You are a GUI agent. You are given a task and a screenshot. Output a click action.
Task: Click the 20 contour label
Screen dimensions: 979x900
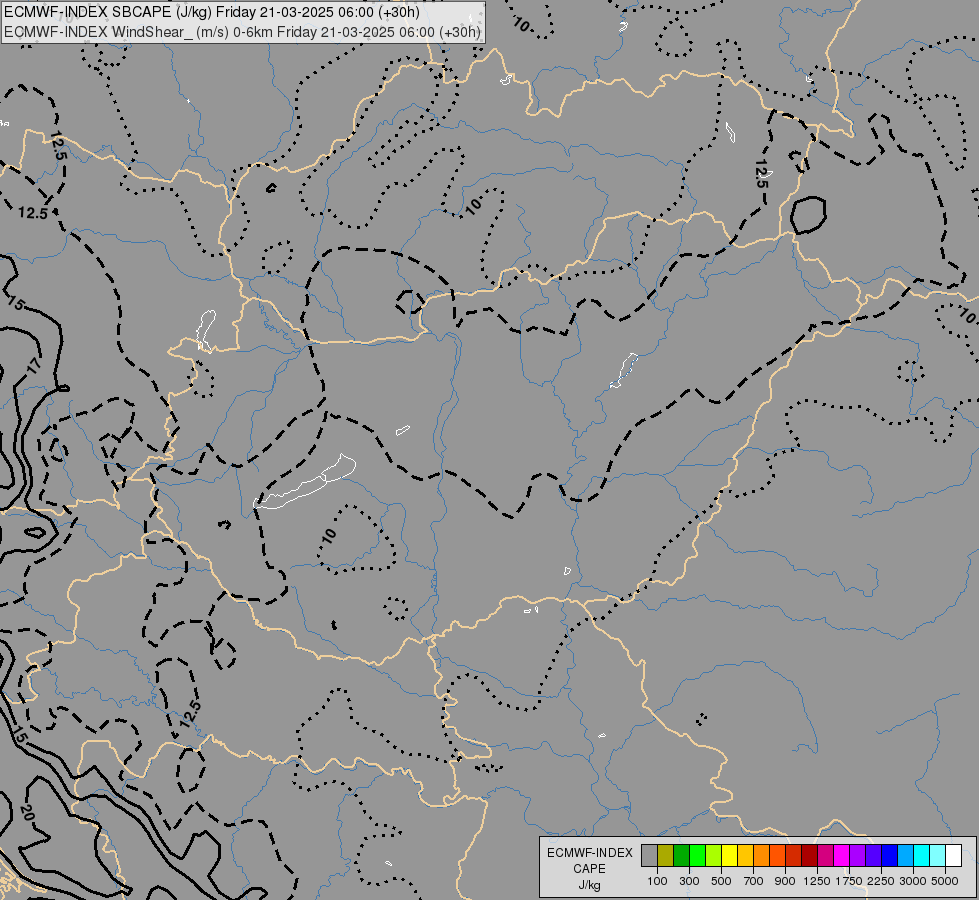point(26,813)
